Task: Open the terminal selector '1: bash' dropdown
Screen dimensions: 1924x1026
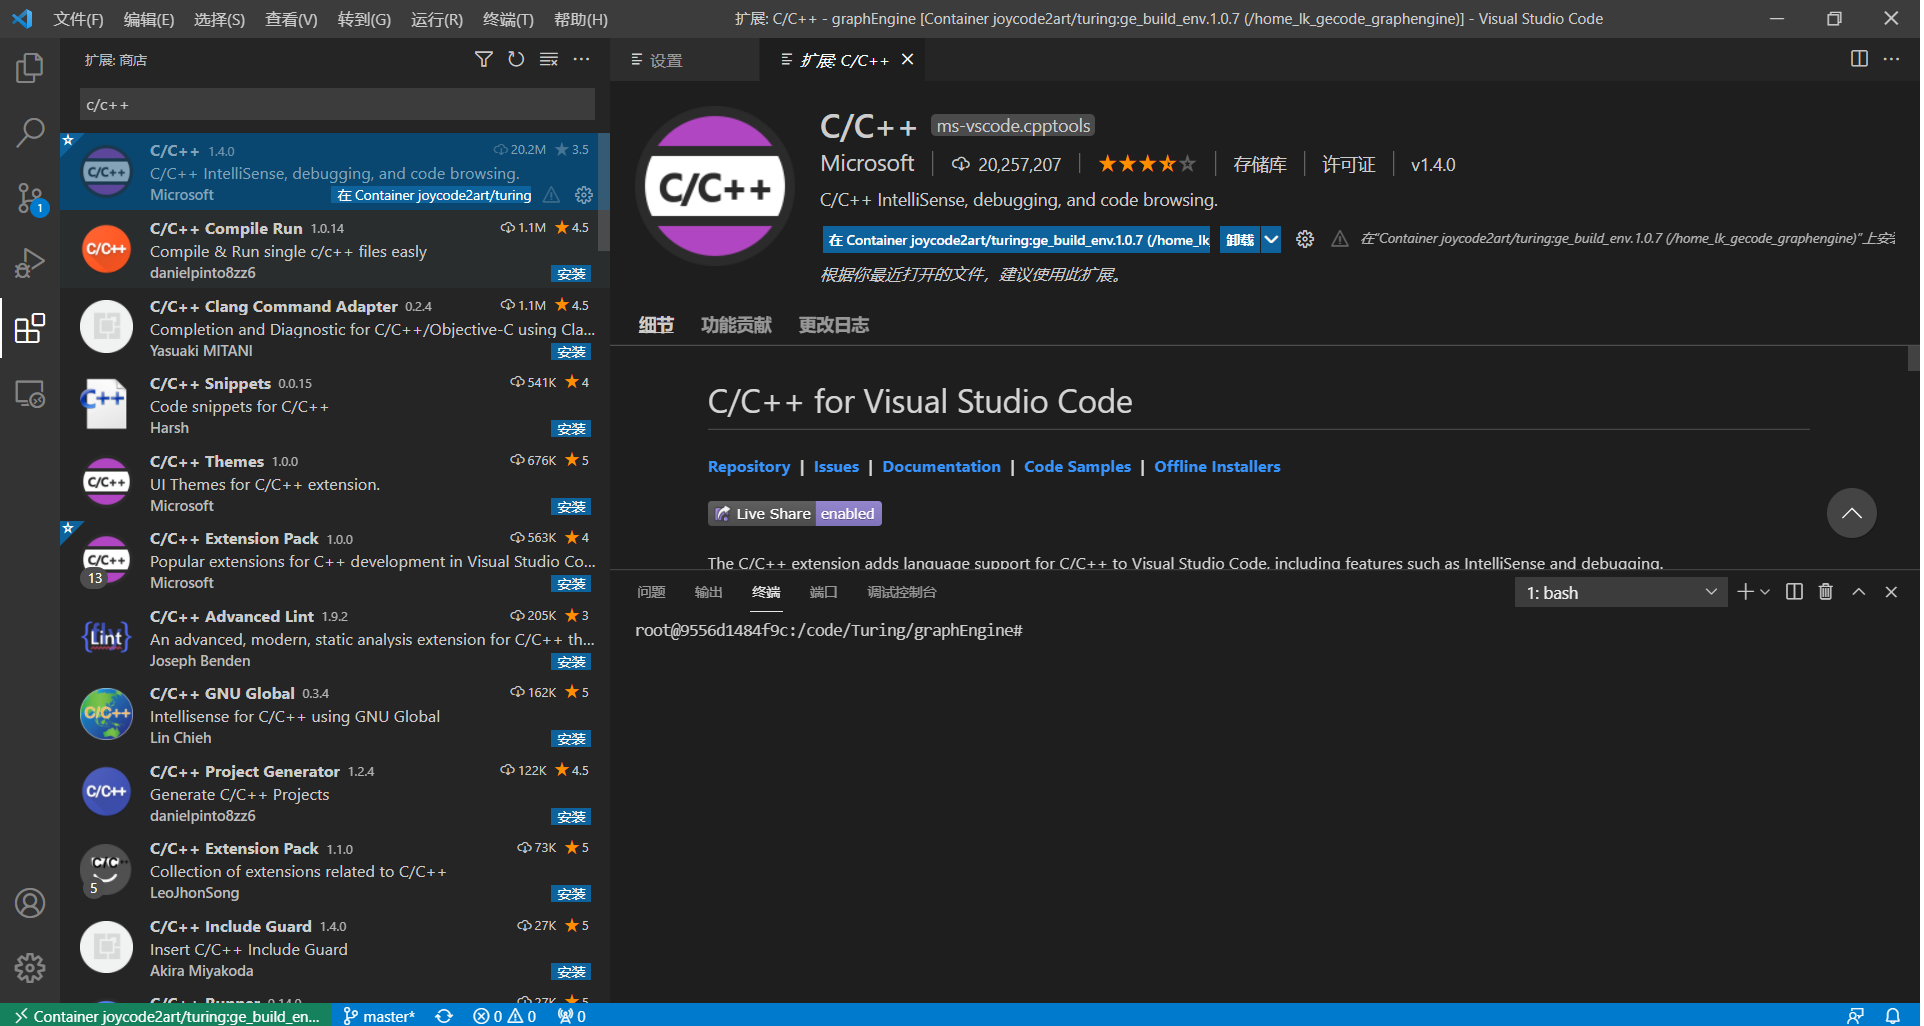Action: click(1620, 593)
